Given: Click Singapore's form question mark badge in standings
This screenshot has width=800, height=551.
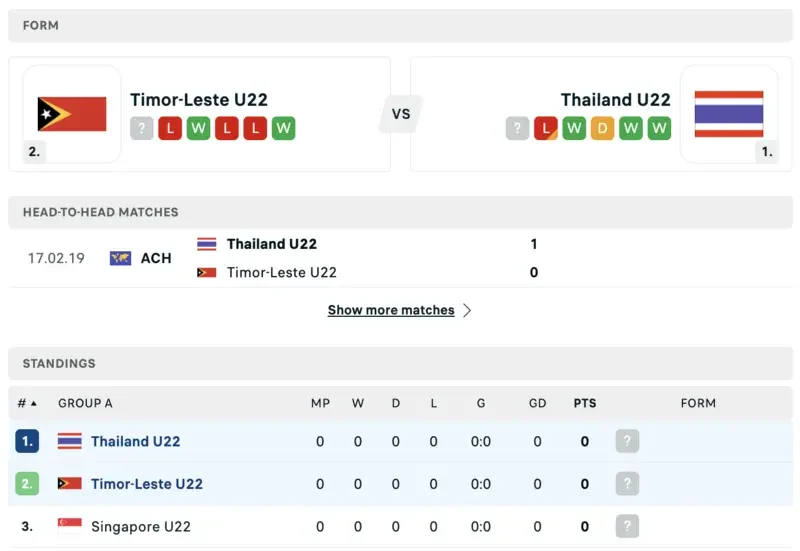Looking at the screenshot, I should pyautogui.click(x=627, y=526).
